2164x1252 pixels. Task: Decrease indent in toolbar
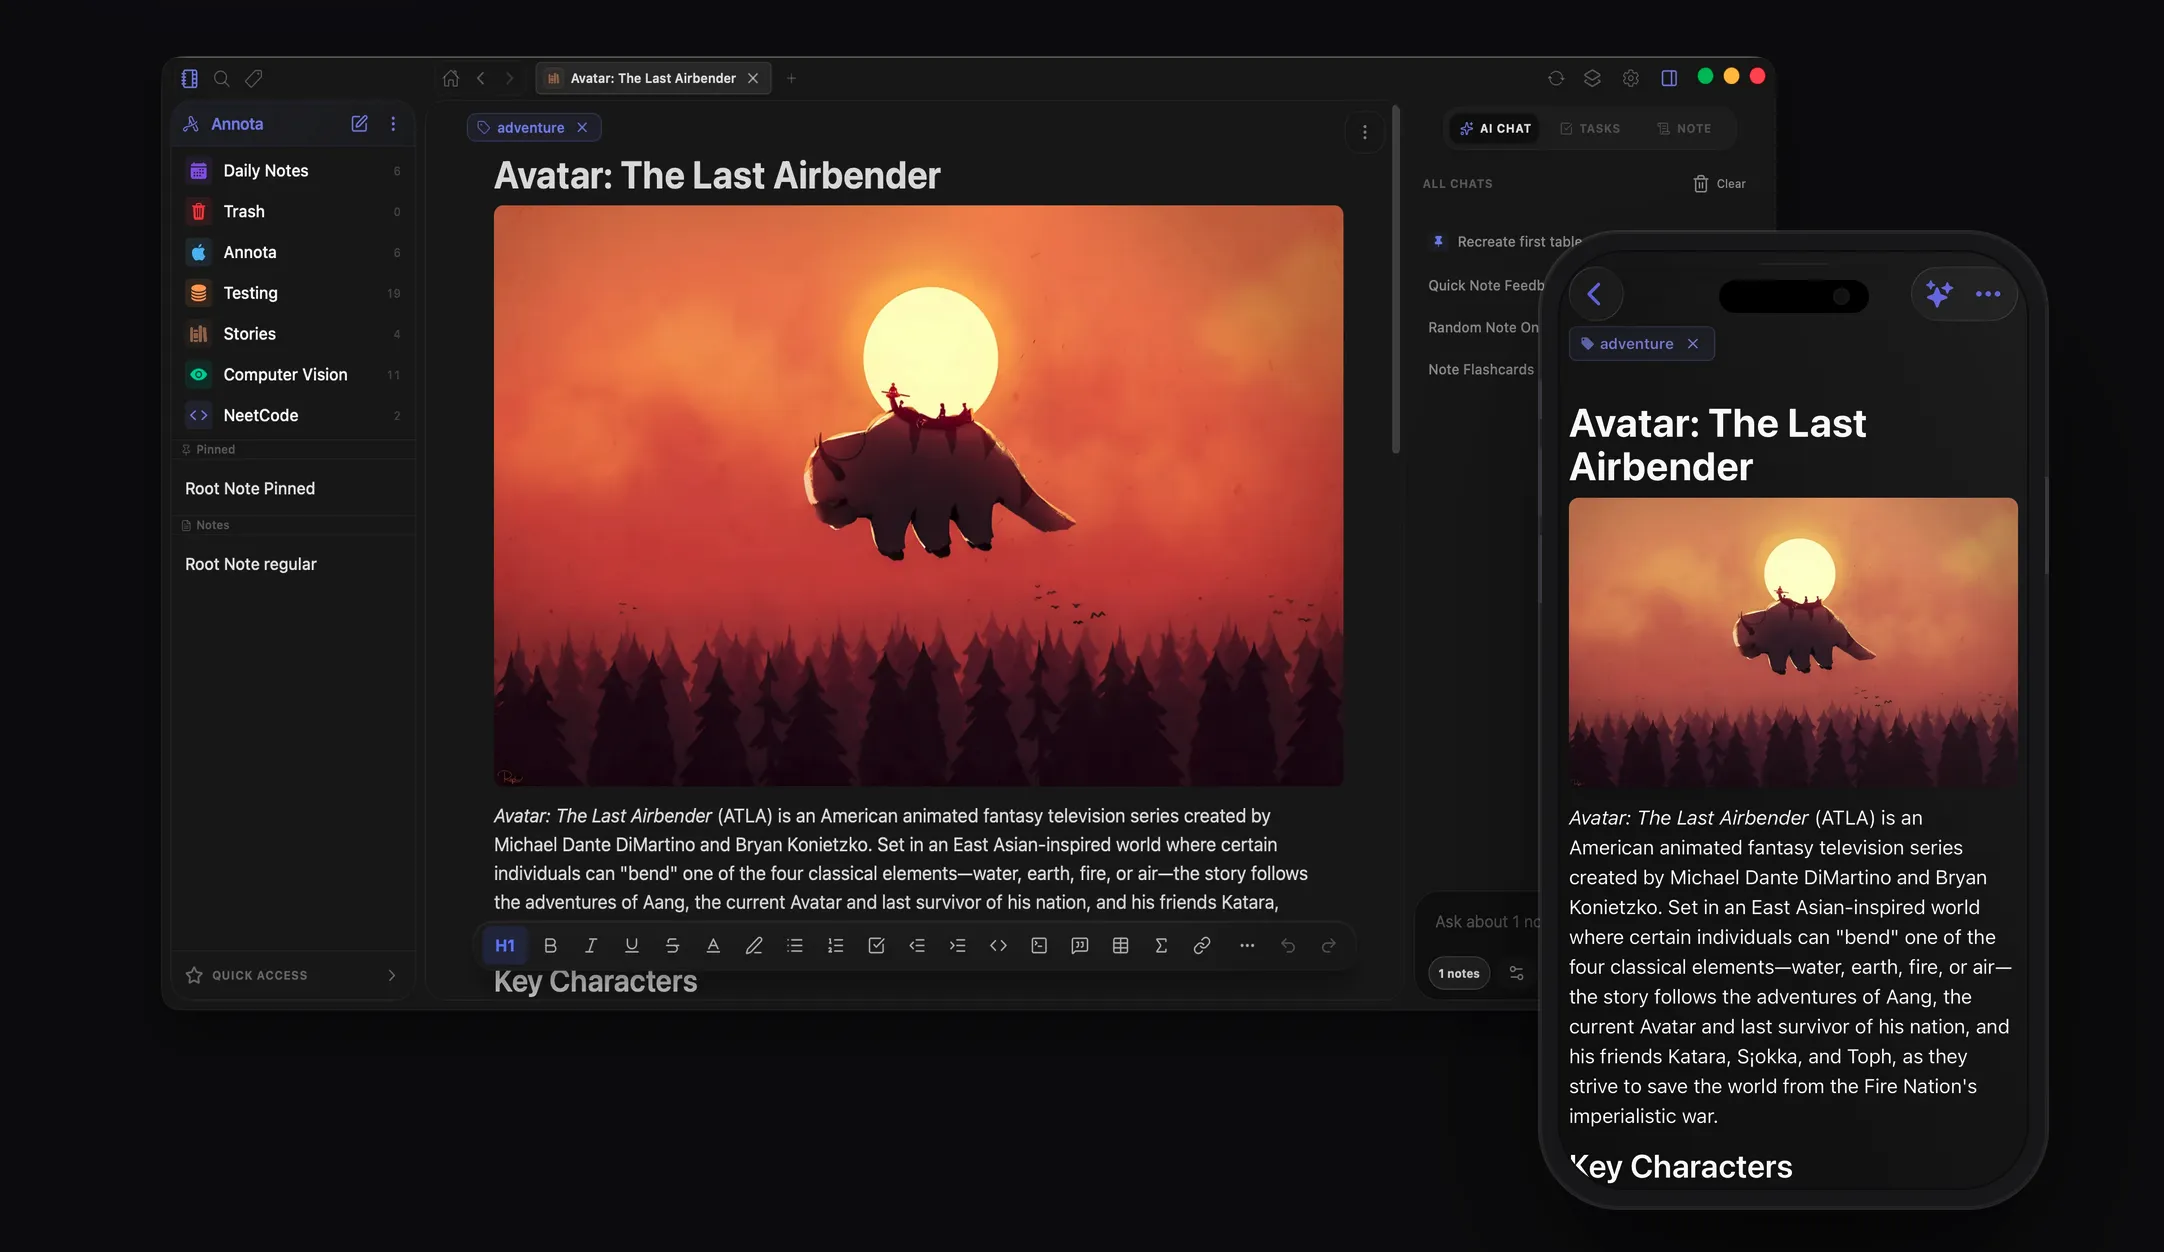(917, 946)
